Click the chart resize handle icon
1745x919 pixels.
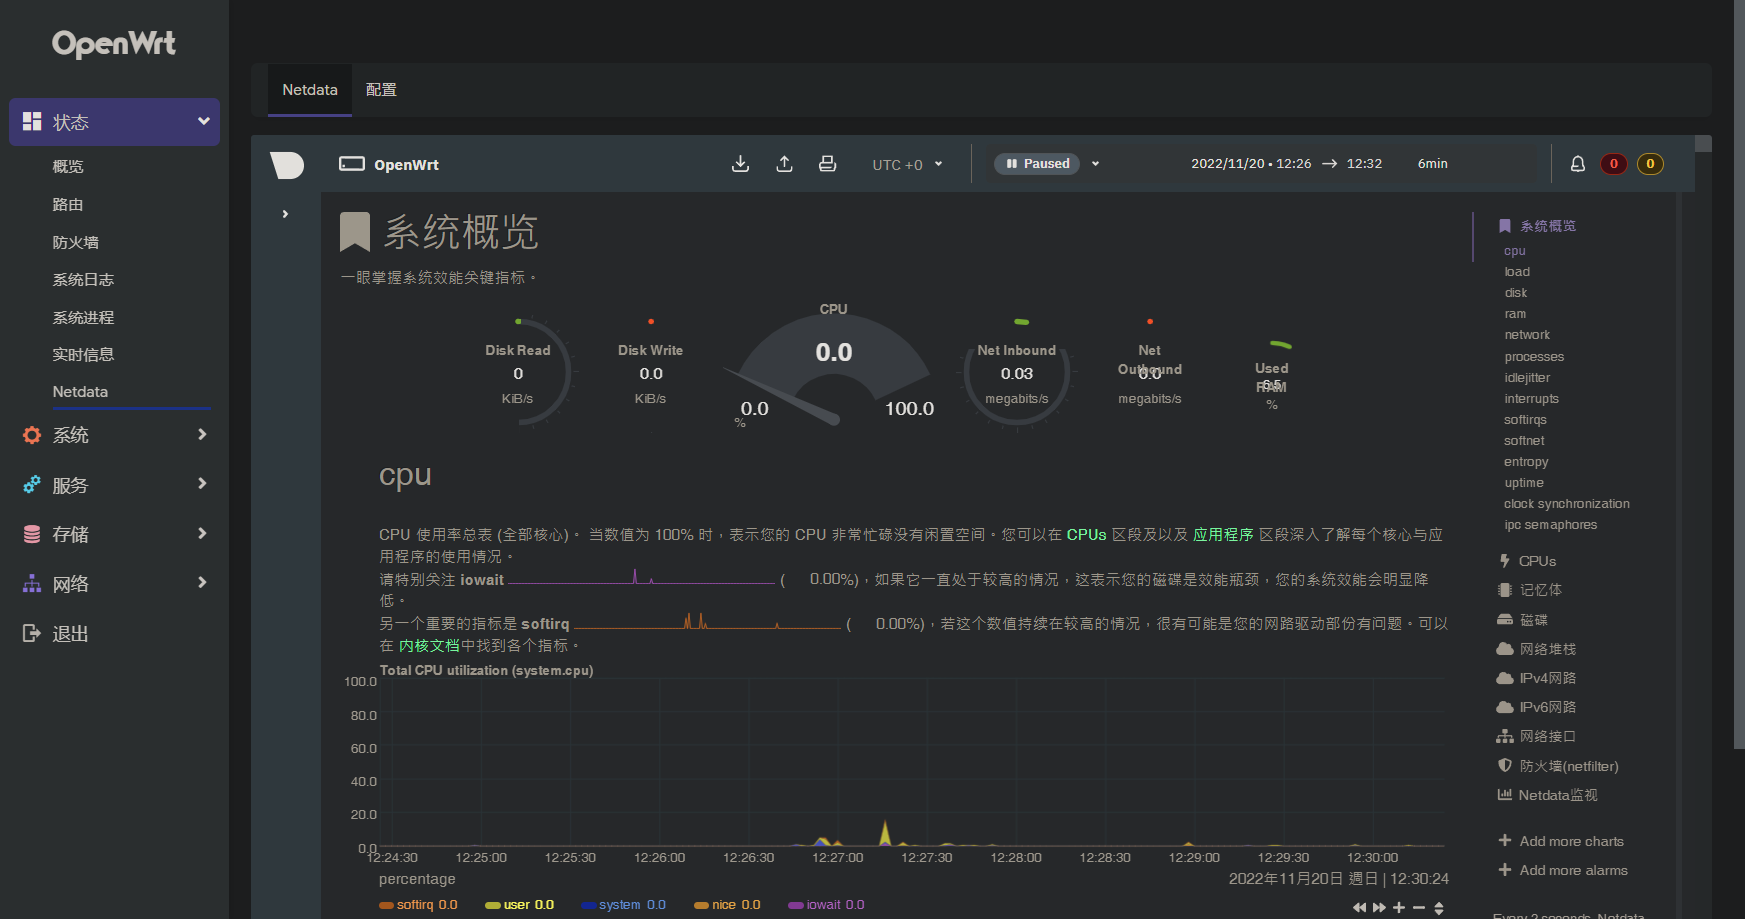click(1439, 908)
